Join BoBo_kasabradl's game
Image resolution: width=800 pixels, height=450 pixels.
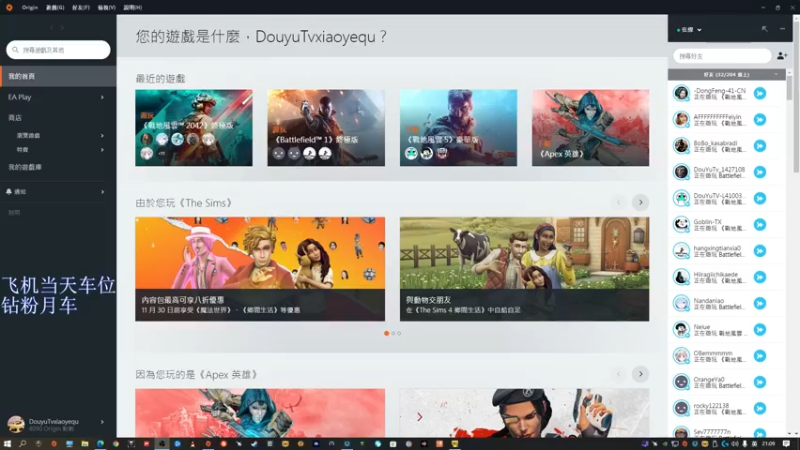[760, 146]
